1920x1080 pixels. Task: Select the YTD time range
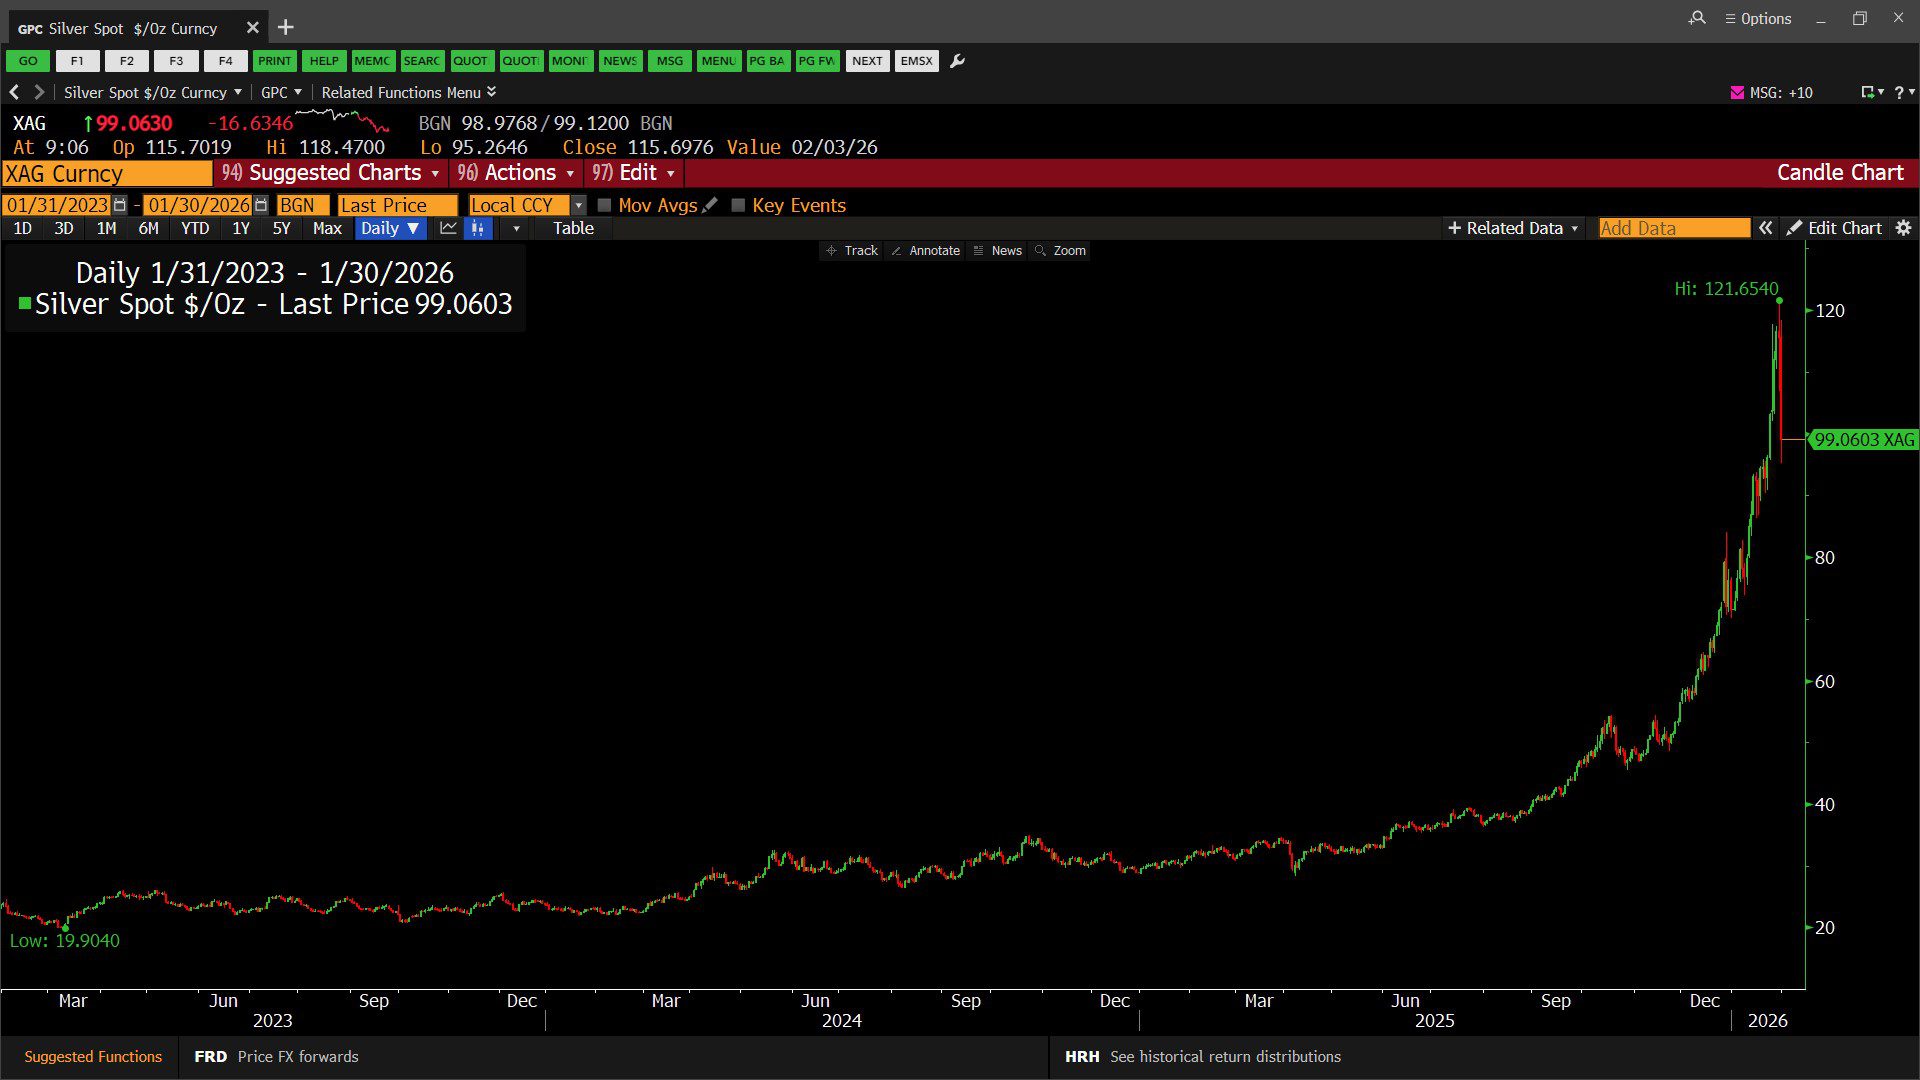pyautogui.click(x=195, y=228)
